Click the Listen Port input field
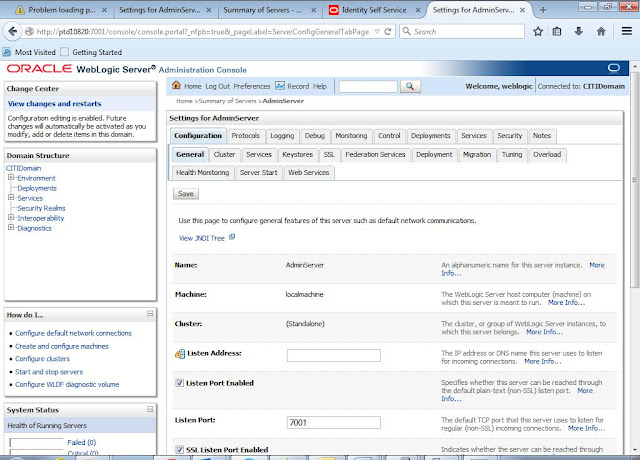The width and height of the screenshot is (640, 460). (x=333, y=422)
